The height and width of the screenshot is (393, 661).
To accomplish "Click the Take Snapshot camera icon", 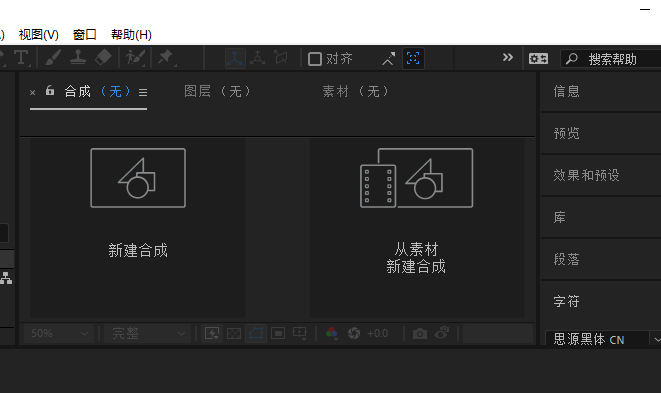I will [419, 334].
